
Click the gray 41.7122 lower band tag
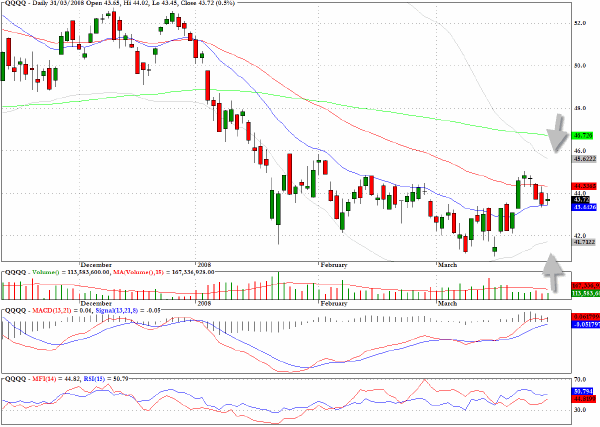tap(584, 242)
